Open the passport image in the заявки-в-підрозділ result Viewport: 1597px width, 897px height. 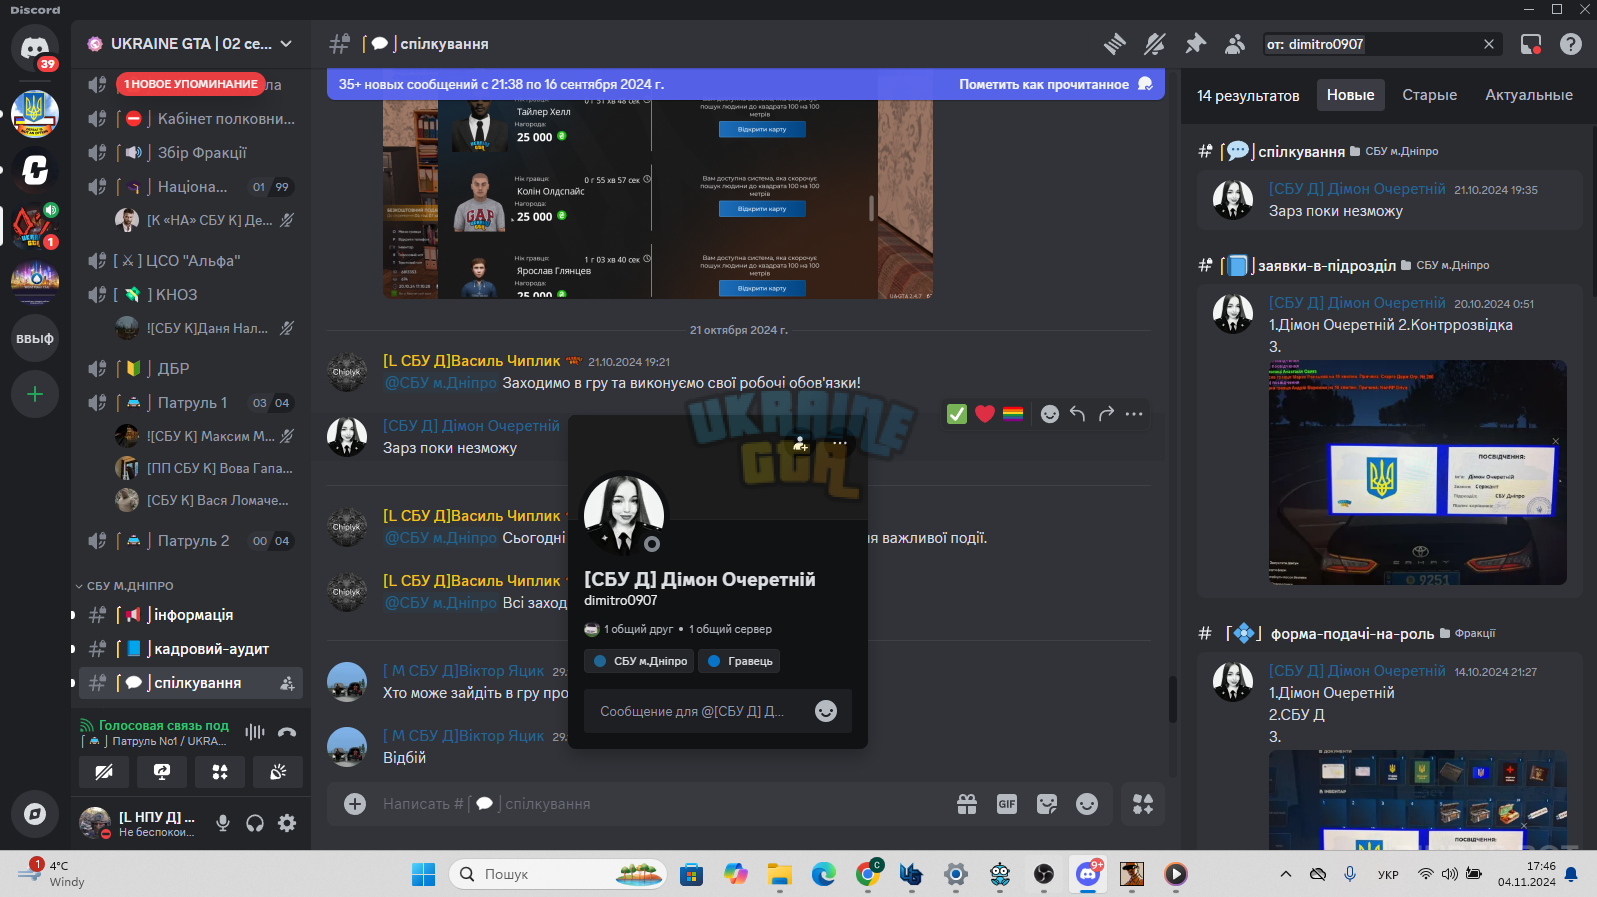point(1418,472)
